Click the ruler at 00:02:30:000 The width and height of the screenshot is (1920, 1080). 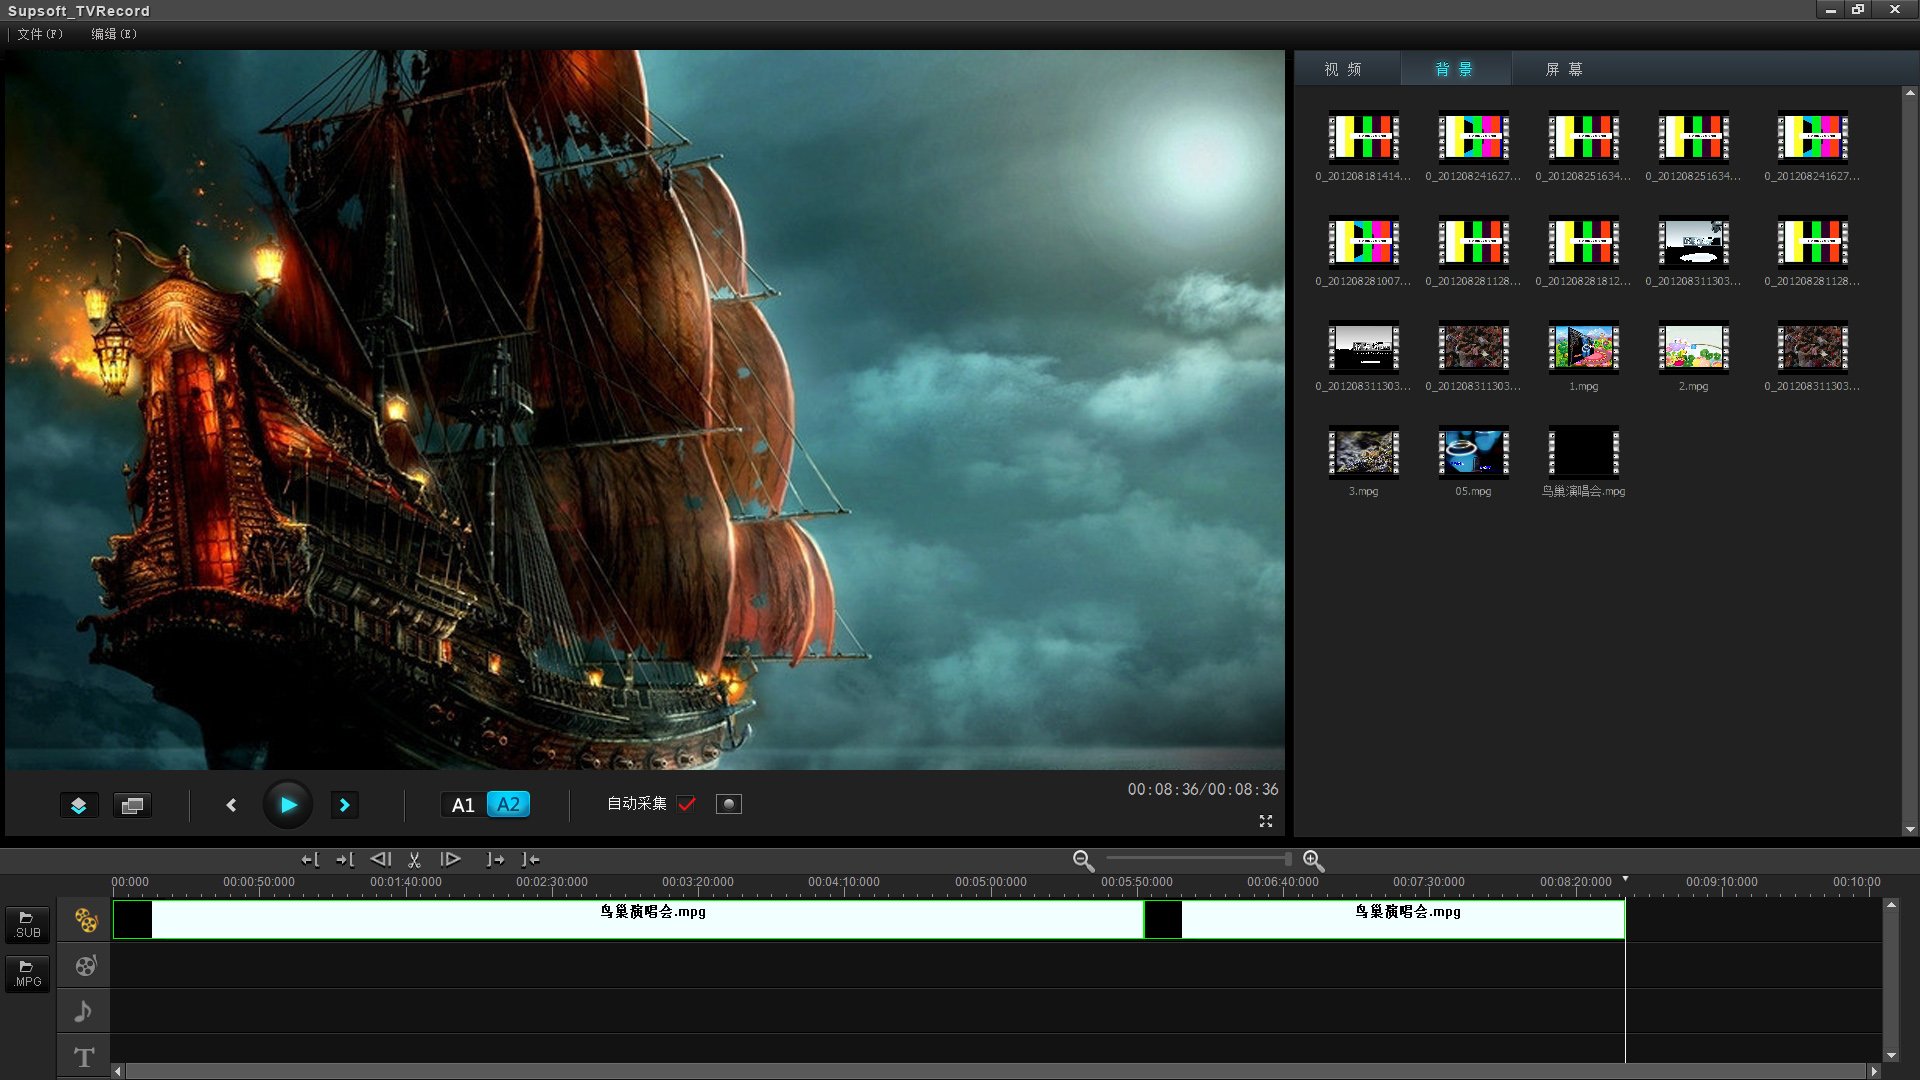552,882
